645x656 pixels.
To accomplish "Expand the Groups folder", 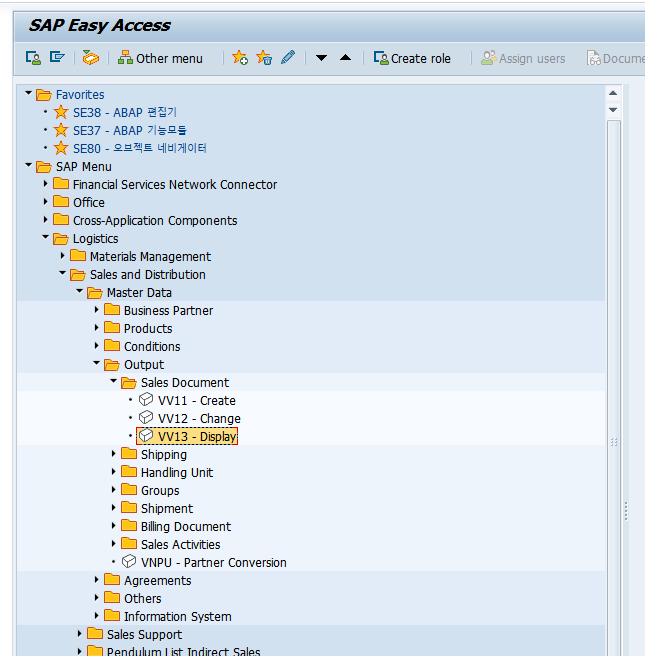I will [x=113, y=489].
